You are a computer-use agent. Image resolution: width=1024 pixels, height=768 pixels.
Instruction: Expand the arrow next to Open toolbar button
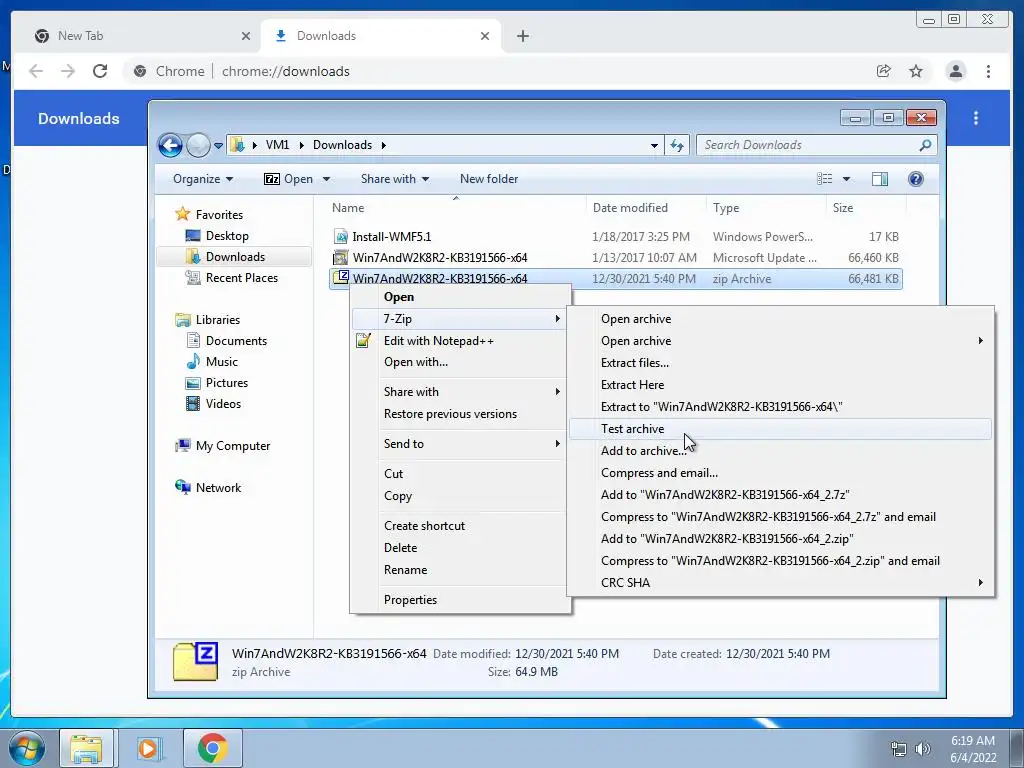(x=327, y=179)
